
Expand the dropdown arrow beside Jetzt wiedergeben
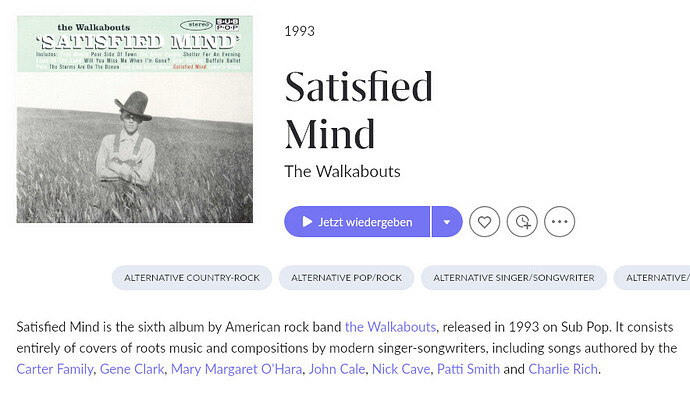pyautogui.click(x=447, y=222)
